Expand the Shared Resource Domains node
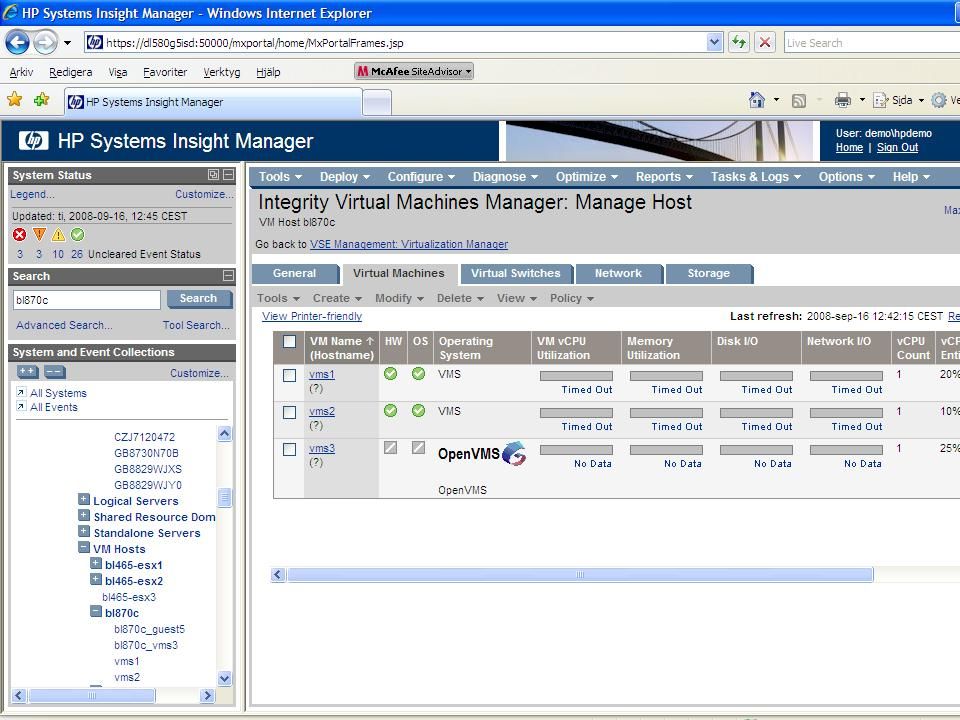This screenshot has height=720, width=960. 84,516
